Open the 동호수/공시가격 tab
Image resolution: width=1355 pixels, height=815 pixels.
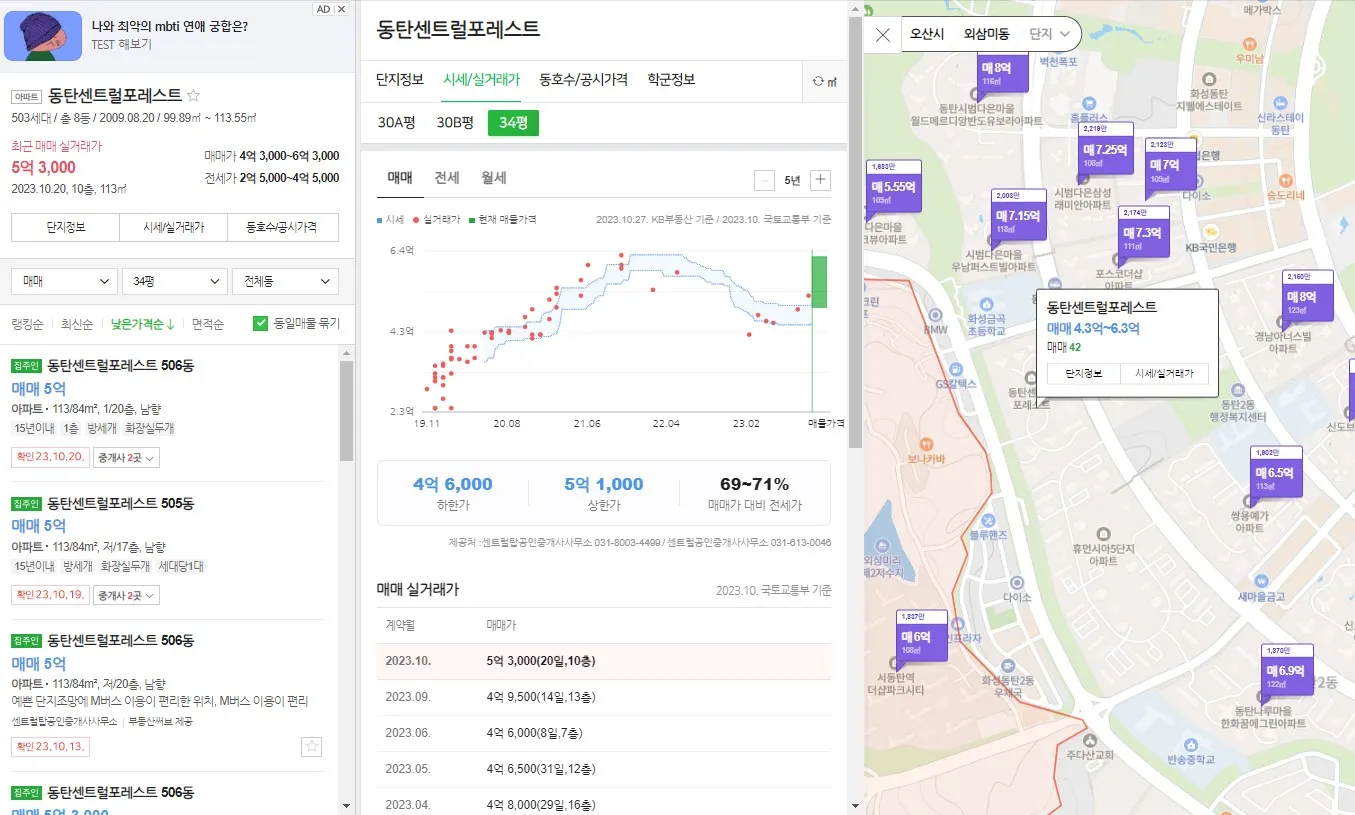(583, 80)
